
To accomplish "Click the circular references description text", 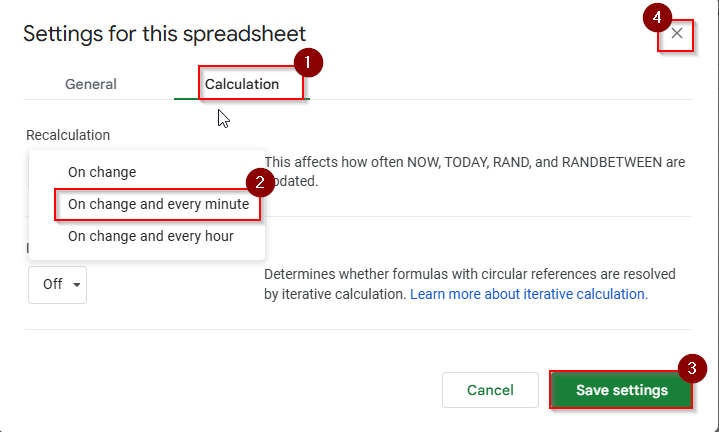I will pos(470,274).
